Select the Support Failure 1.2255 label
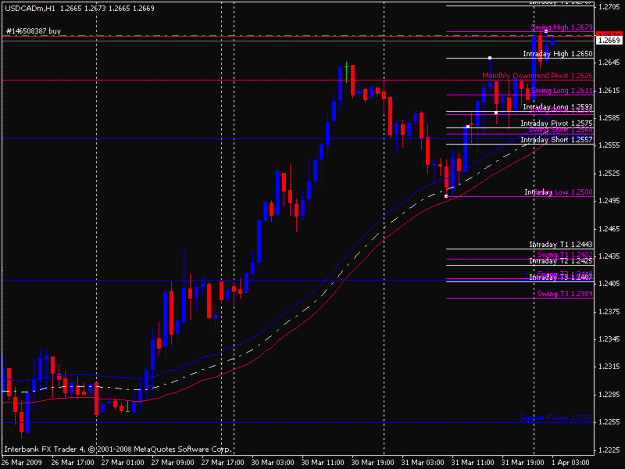Image resolution: width=625 pixels, height=469 pixels. pos(556,418)
